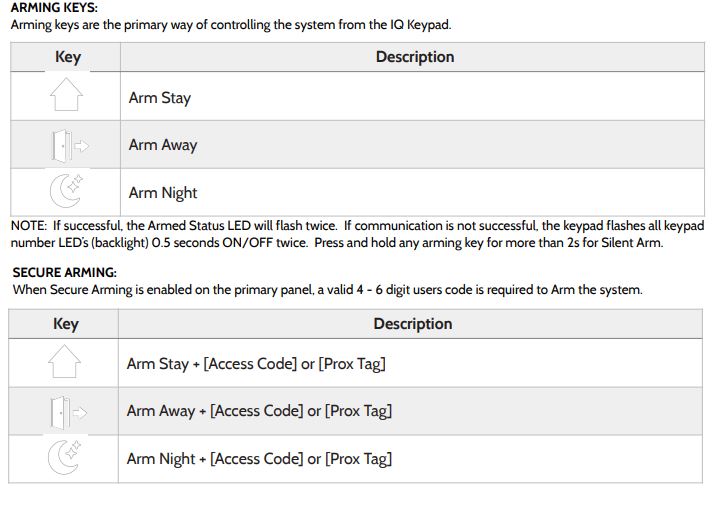This screenshot has height=507, width=726.
Task: Click the Arm Away door icon in first table
Action: coord(70,146)
